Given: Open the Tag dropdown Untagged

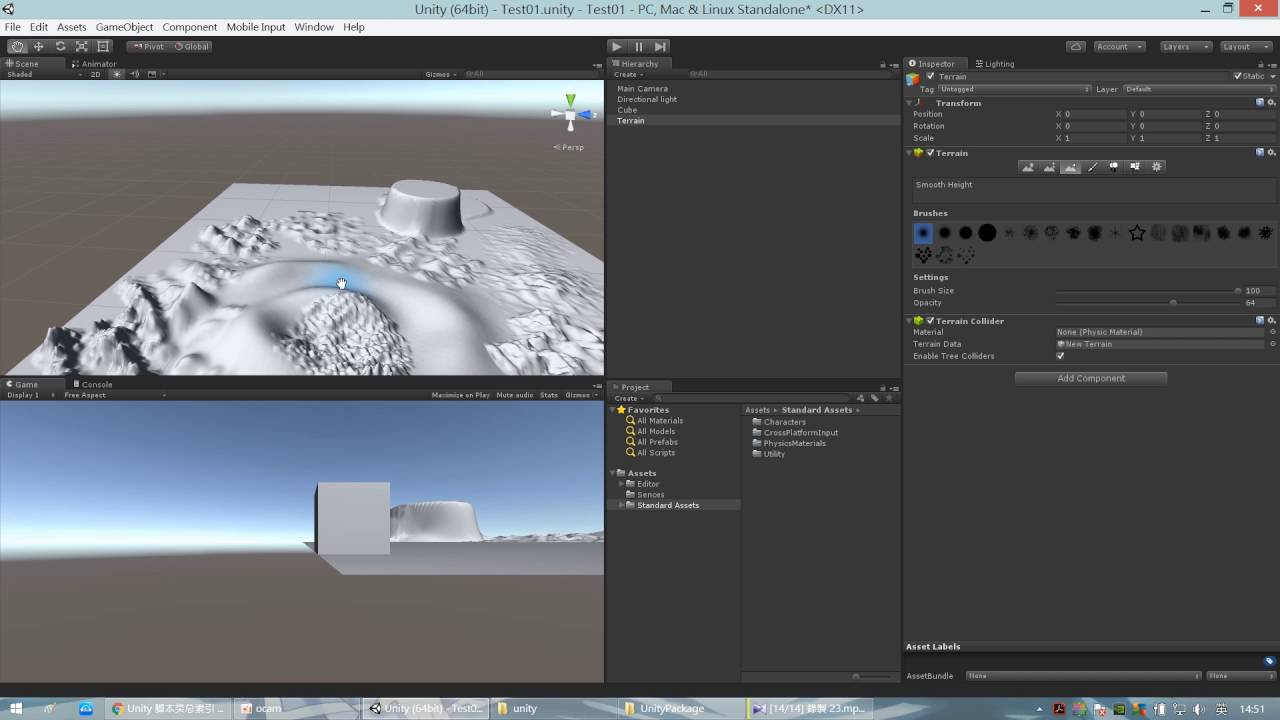Looking at the screenshot, I should coord(1014,89).
